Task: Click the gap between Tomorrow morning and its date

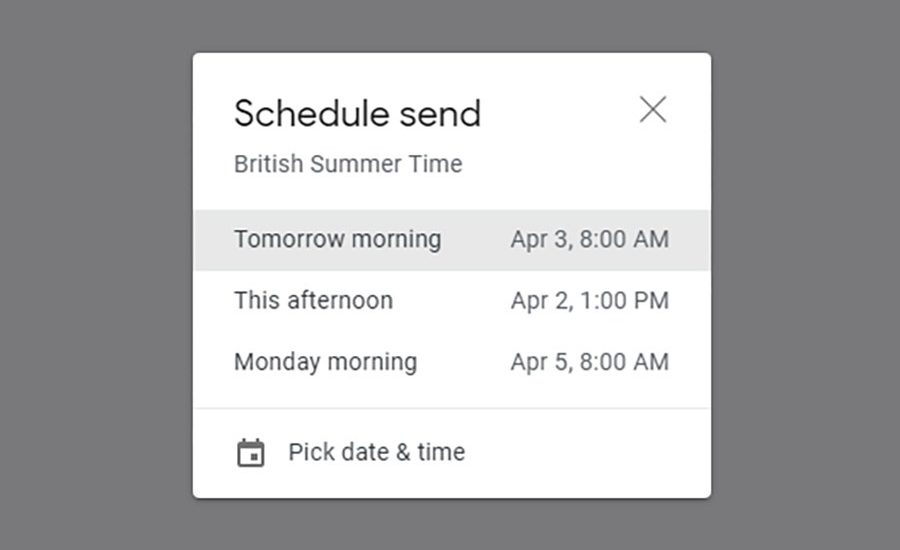Action: [x=476, y=239]
